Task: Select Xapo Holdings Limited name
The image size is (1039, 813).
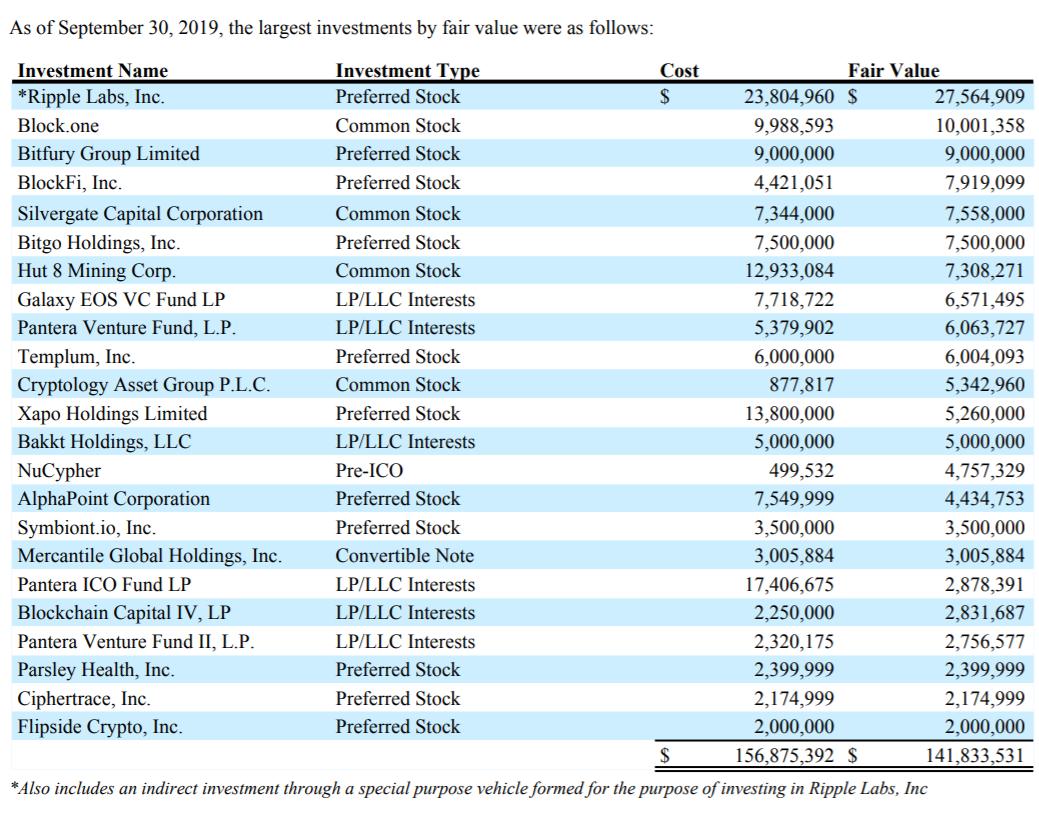Action: click(x=113, y=413)
